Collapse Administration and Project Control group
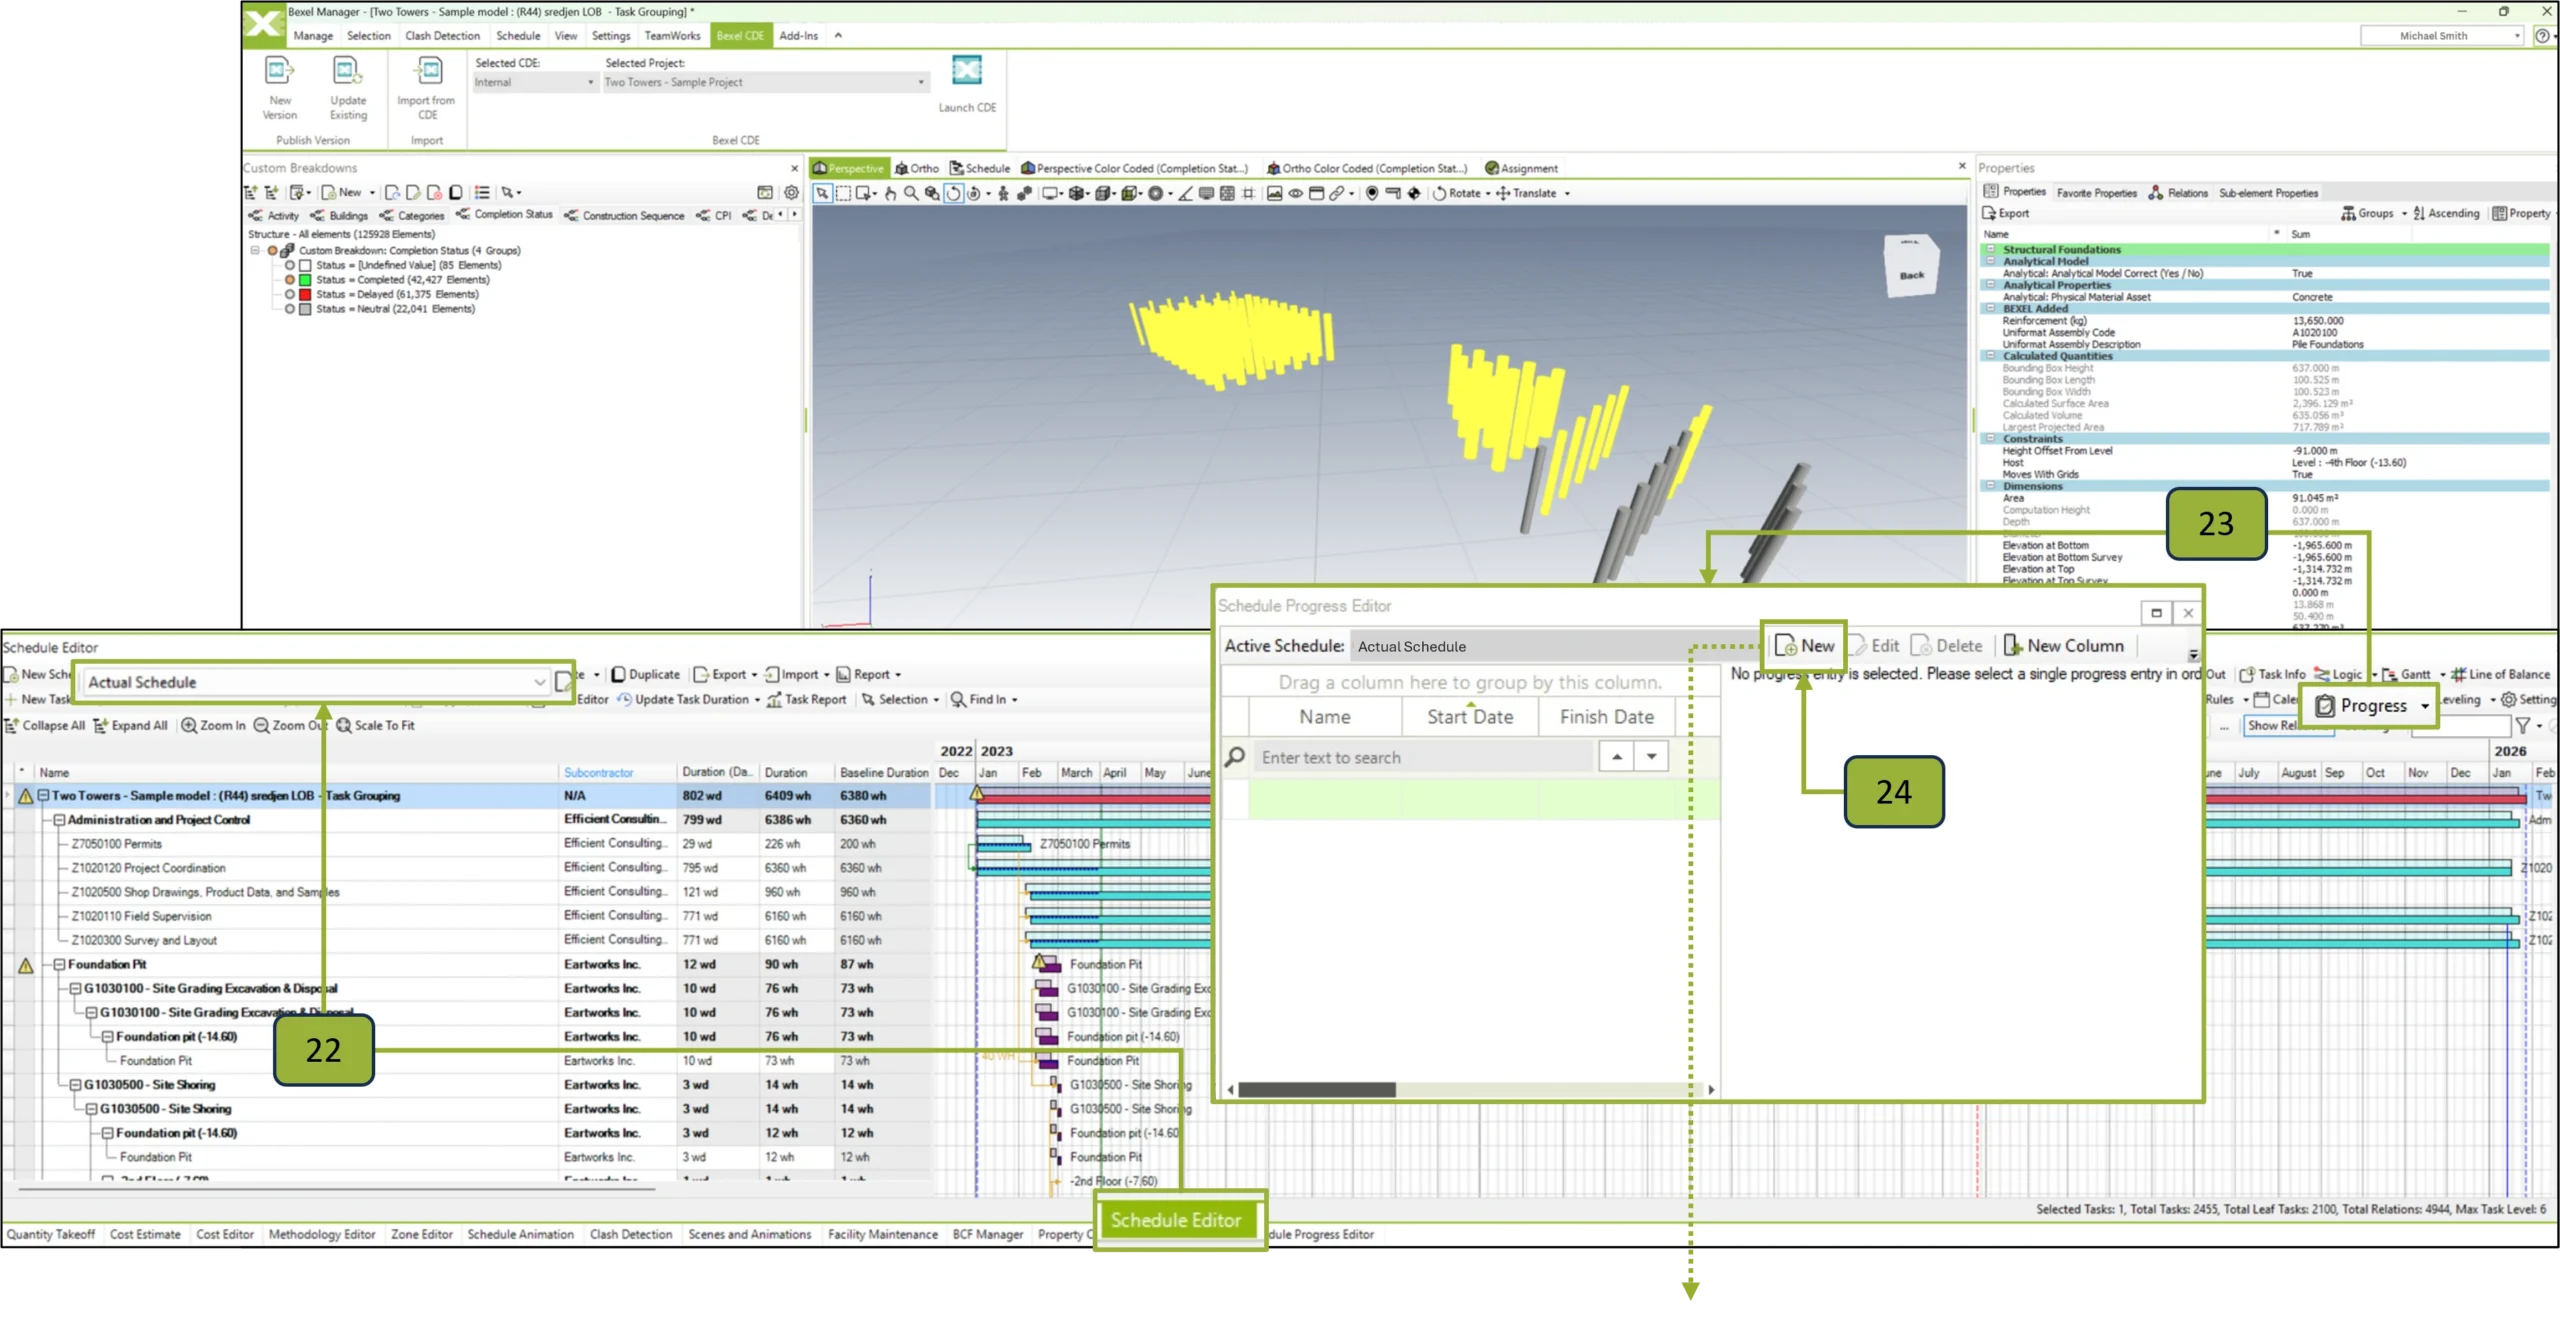Image resolution: width=2560 pixels, height=1320 pixels. click(x=59, y=820)
